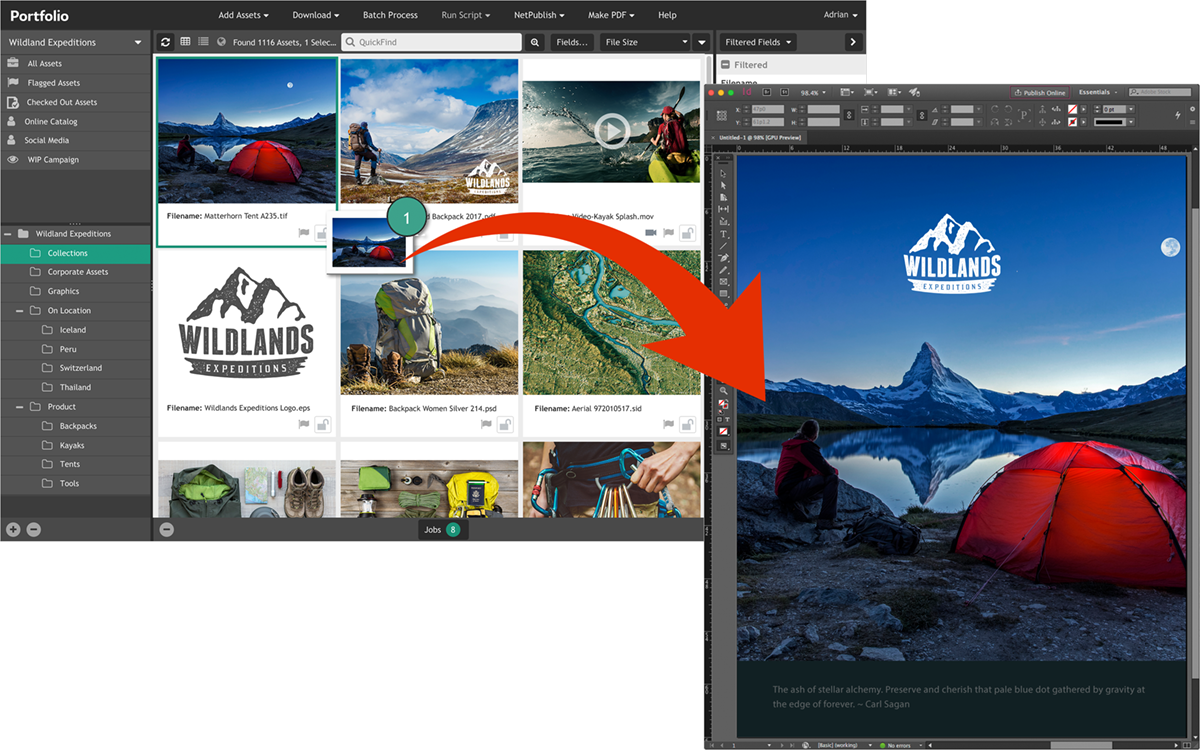Open the Add Assets menu

click(x=244, y=15)
